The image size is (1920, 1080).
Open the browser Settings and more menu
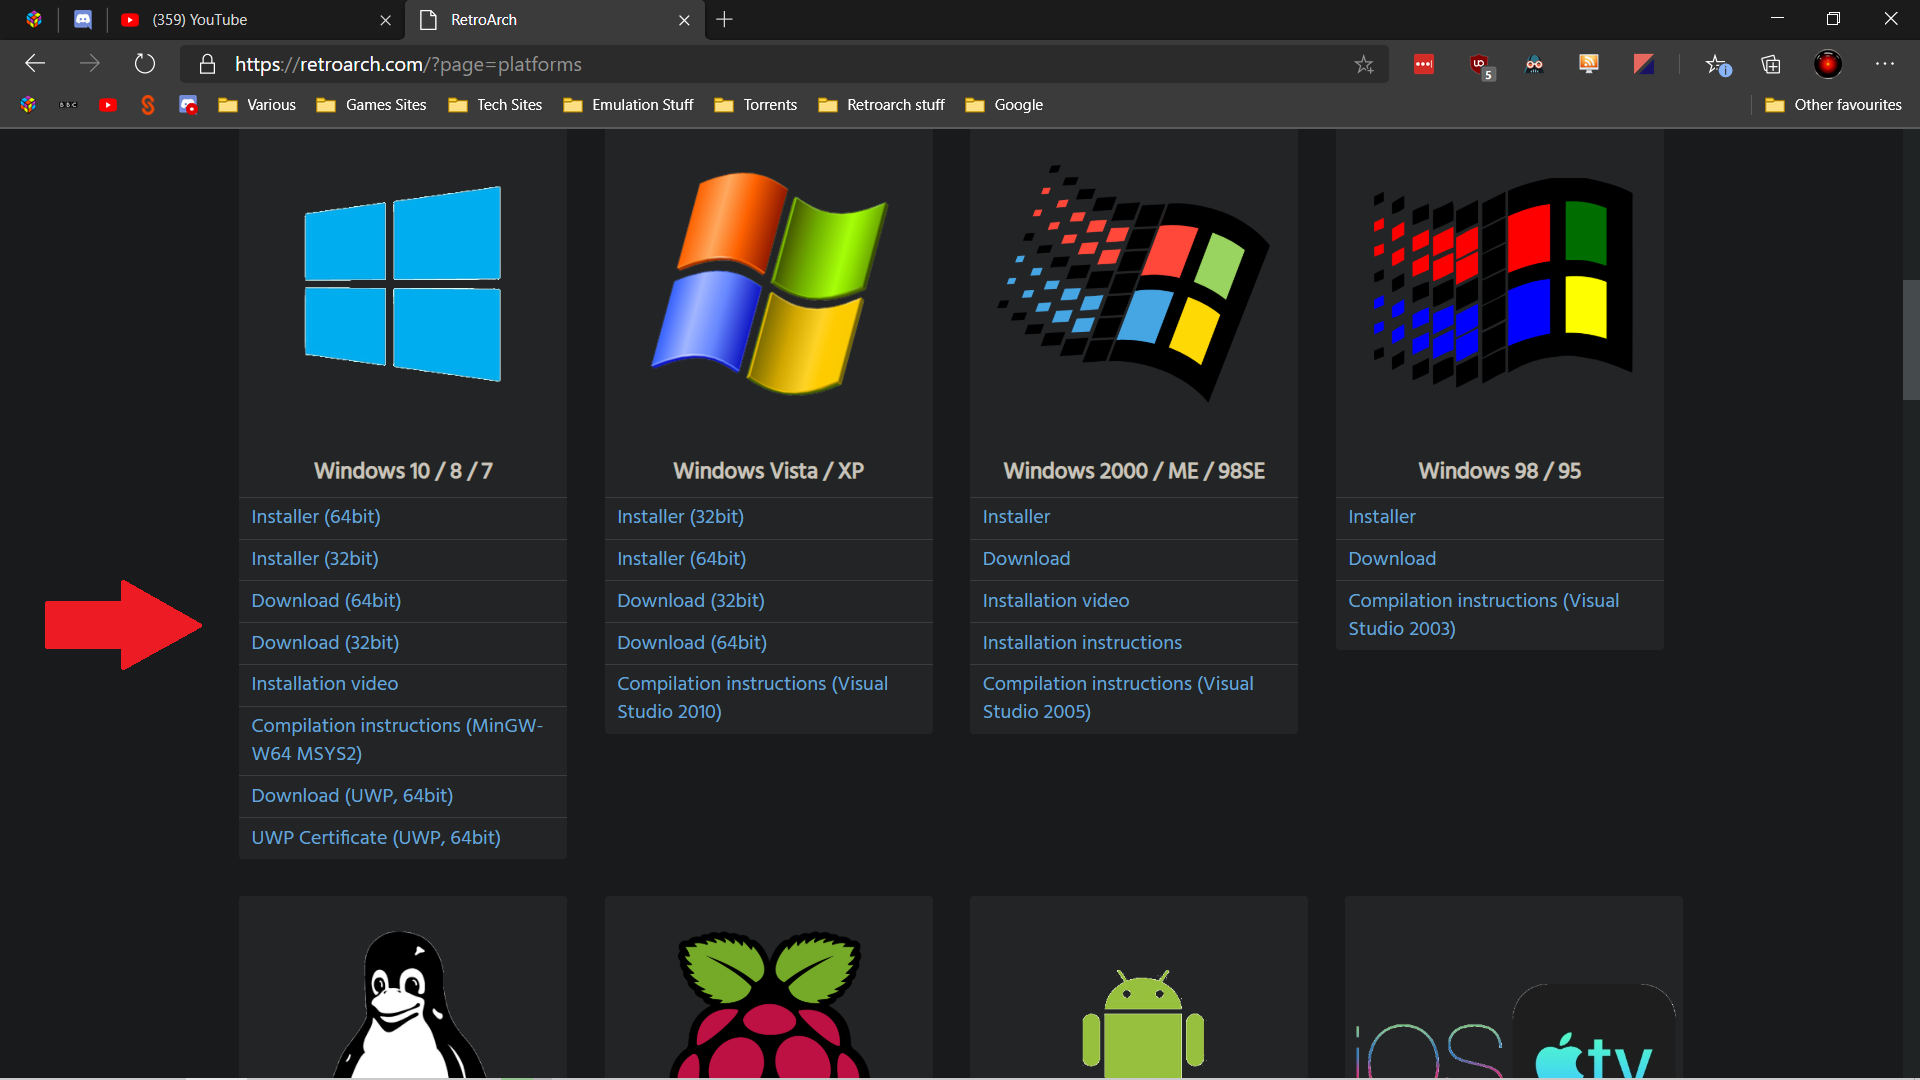pyautogui.click(x=1885, y=64)
